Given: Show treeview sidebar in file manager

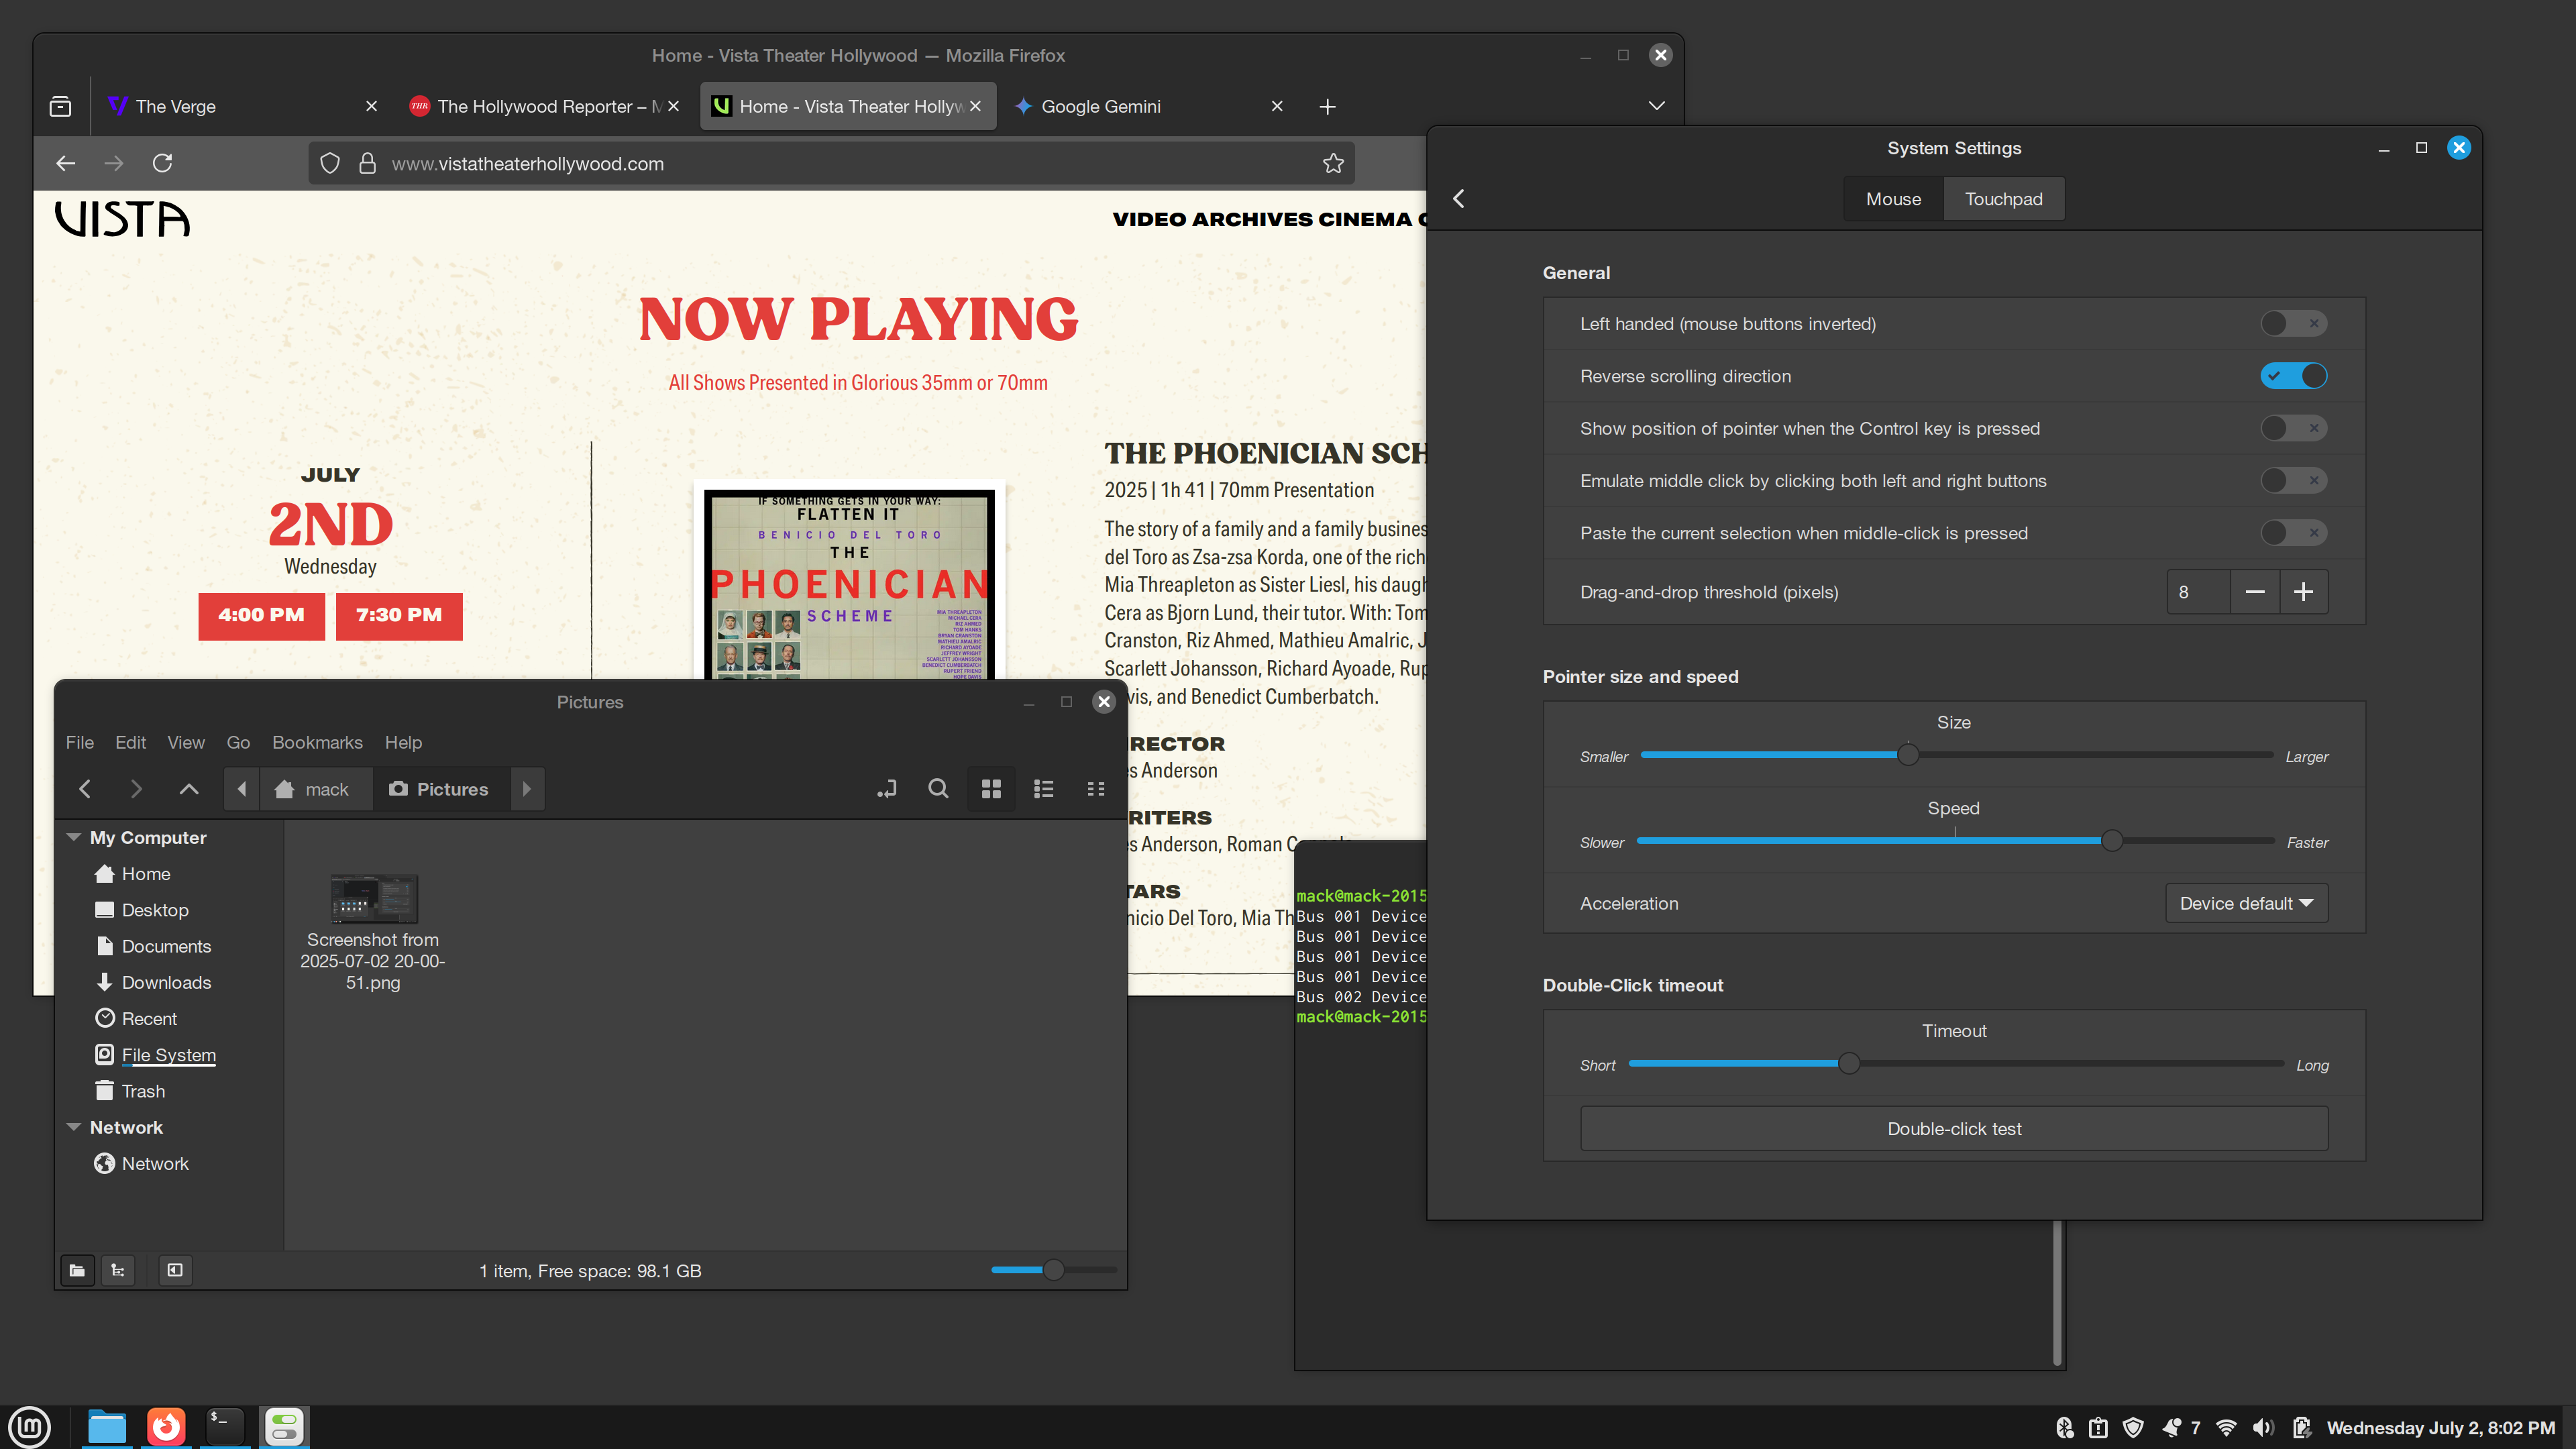Looking at the screenshot, I should point(118,1270).
